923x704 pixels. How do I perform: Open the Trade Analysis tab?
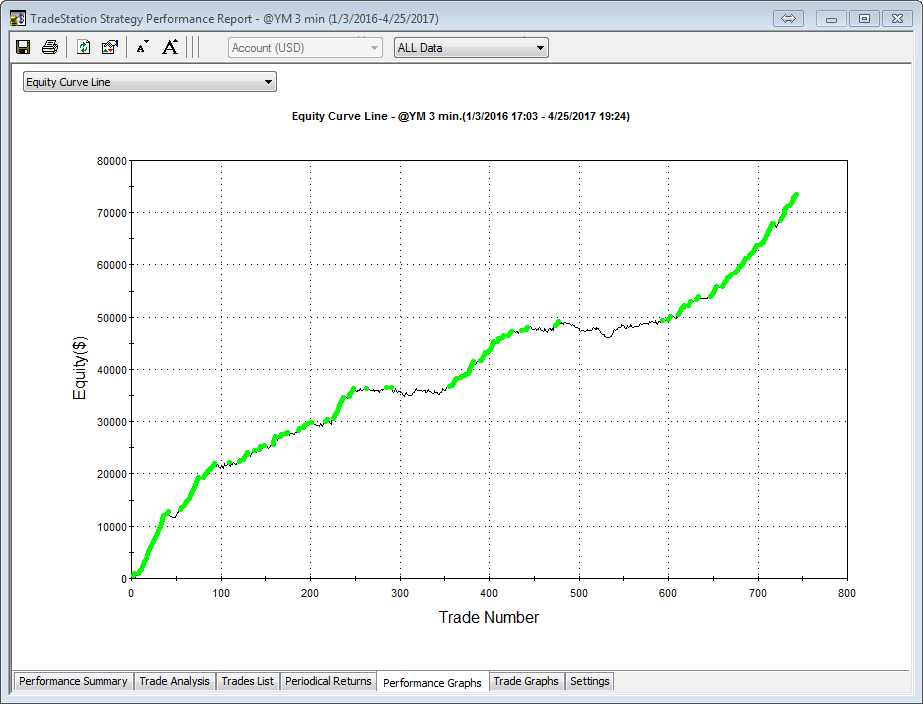click(175, 681)
